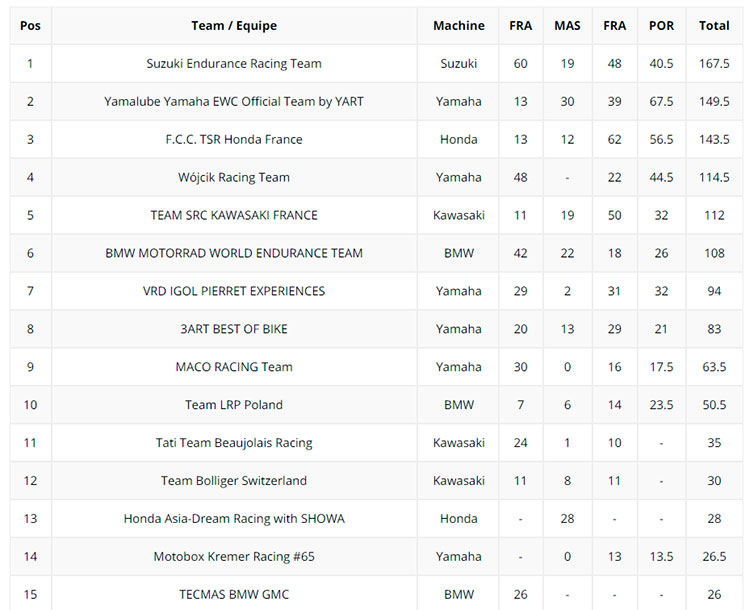The height and width of the screenshot is (610, 745).
Task: Click Yamalube Yamaha EWC Official Team name
Action: (234, 101)
